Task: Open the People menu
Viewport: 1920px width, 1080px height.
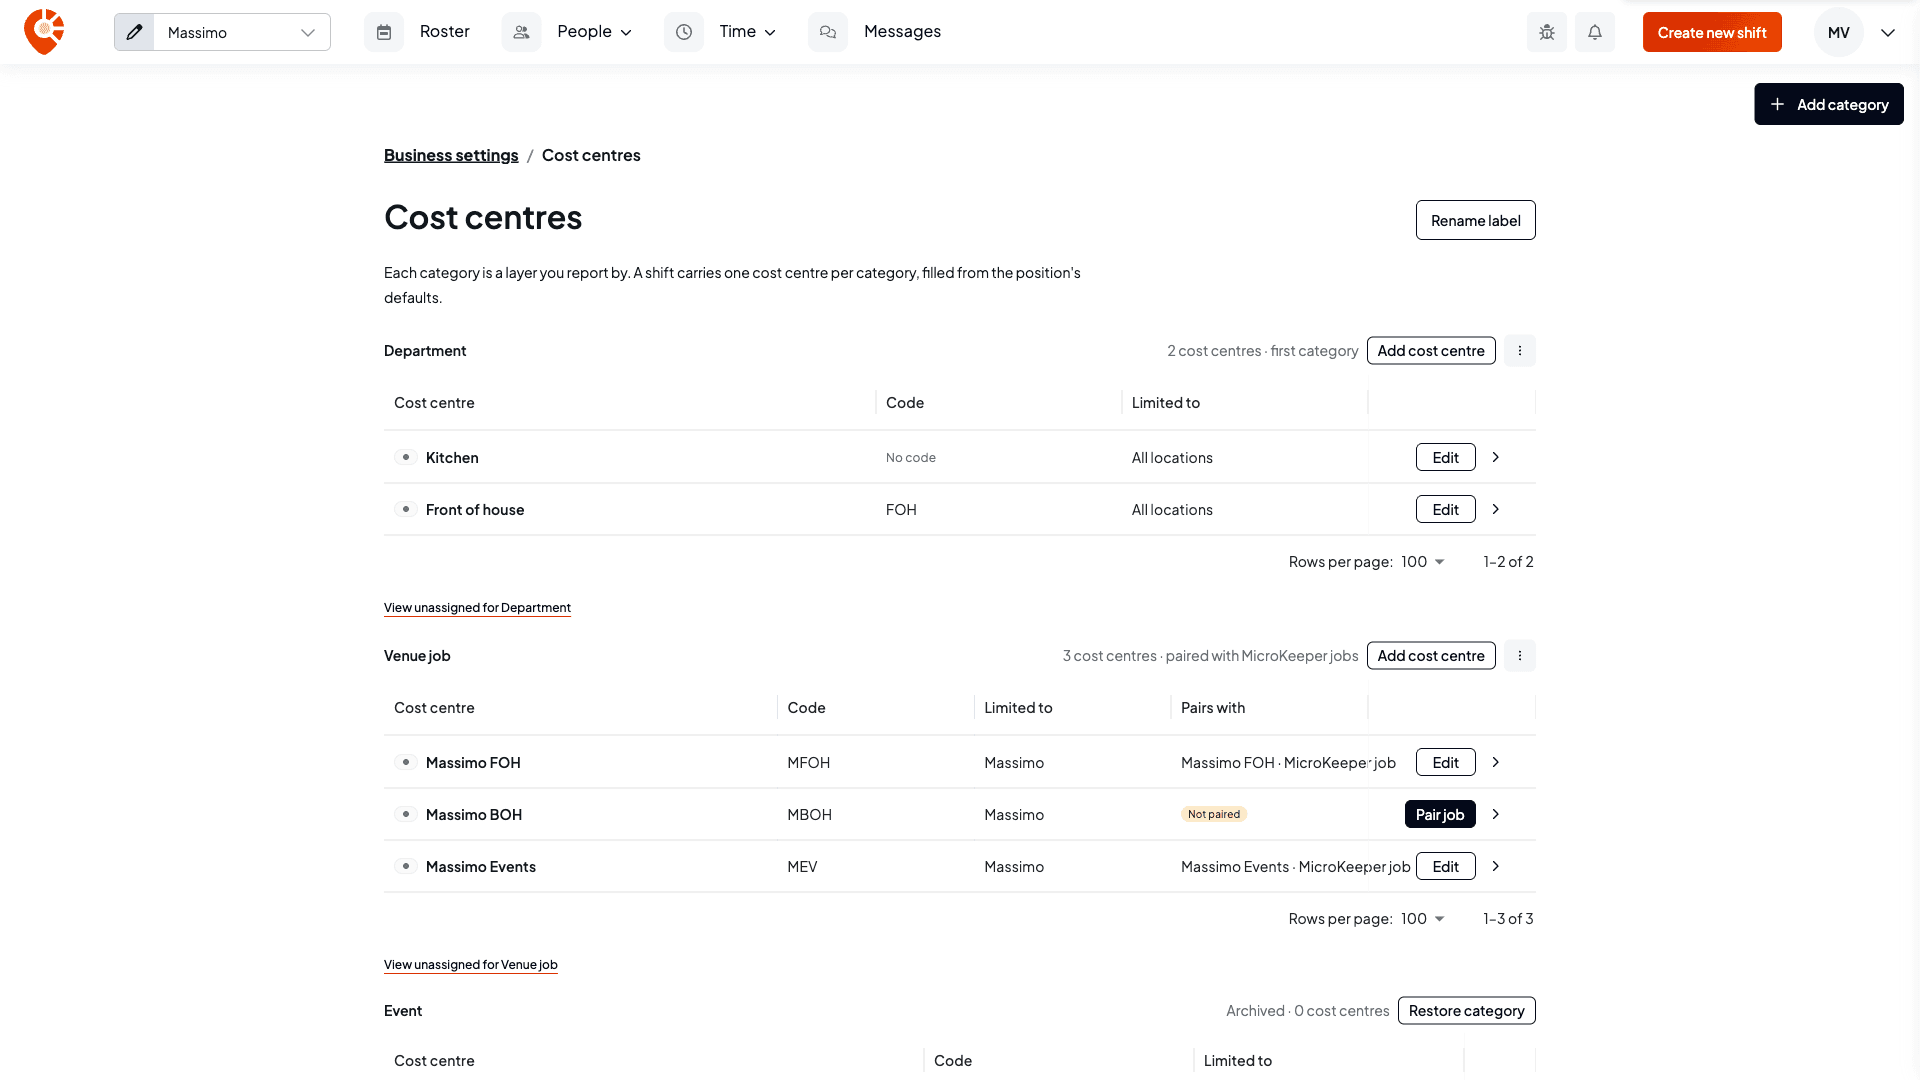Action: pyautogui.click(x=595, y=32)
